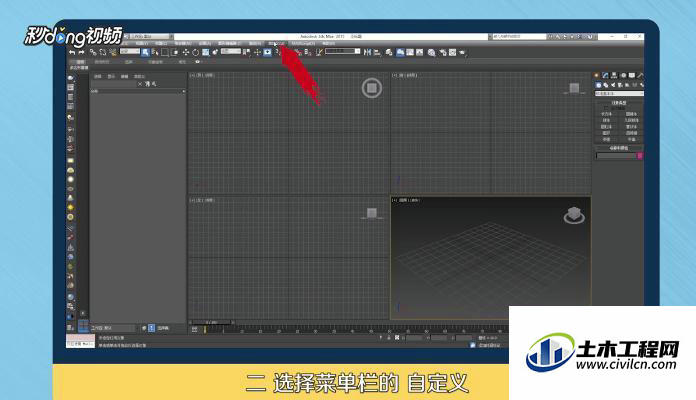Select the Select and Link tool
This screenshot has width=696, height=400.
coord(93,52)
